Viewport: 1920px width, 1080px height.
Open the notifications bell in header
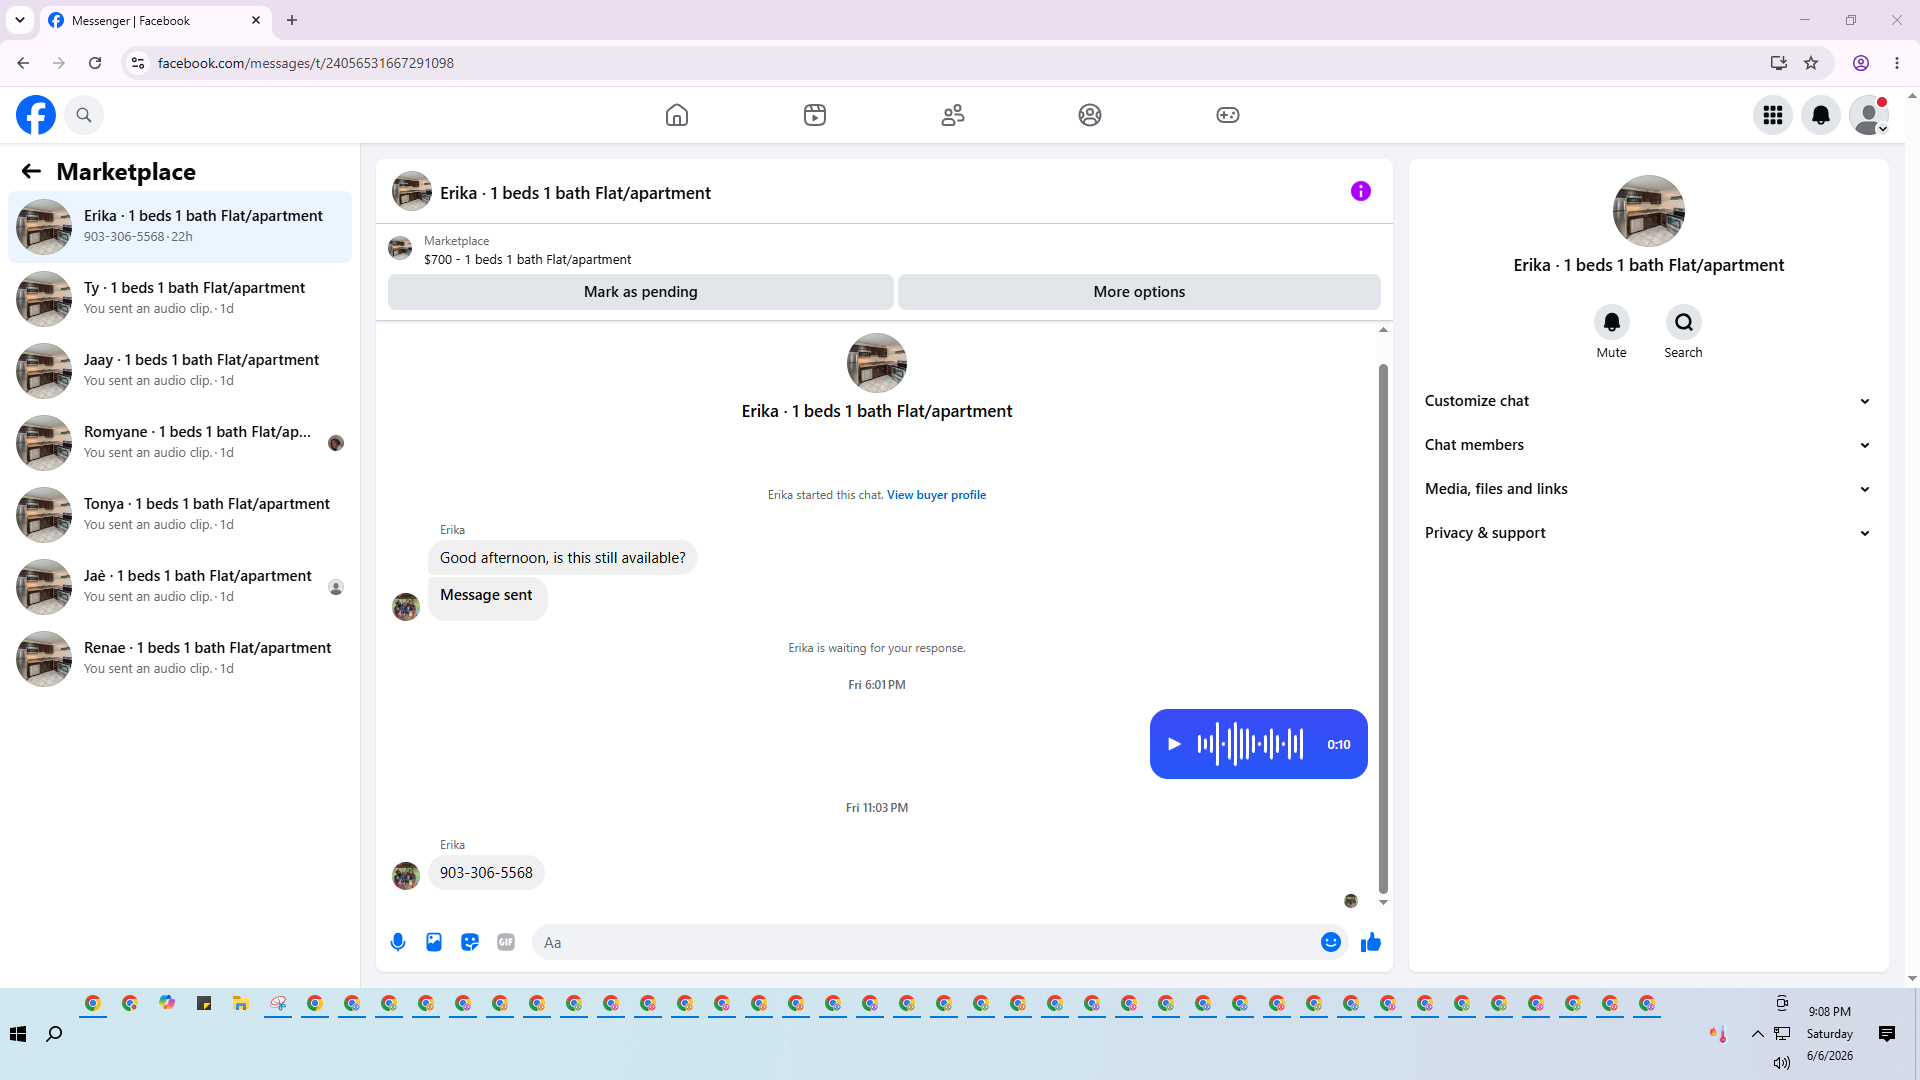[1821, 115]
